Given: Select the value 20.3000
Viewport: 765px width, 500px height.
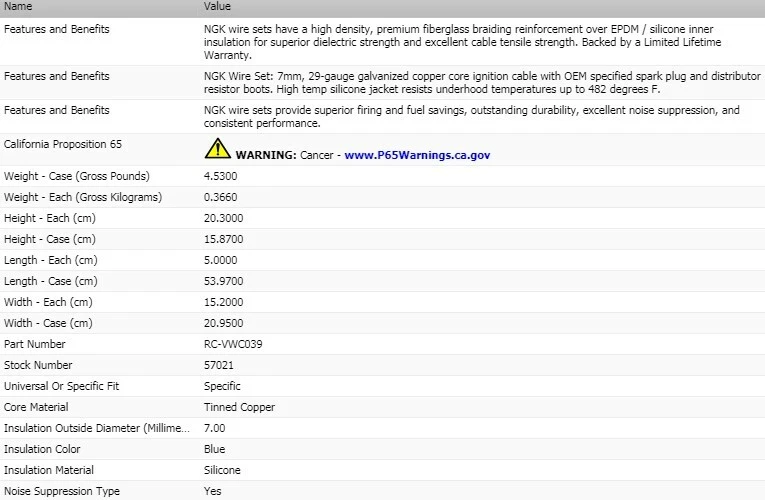Looking at the screenshot, I should [x=223, y=218].
